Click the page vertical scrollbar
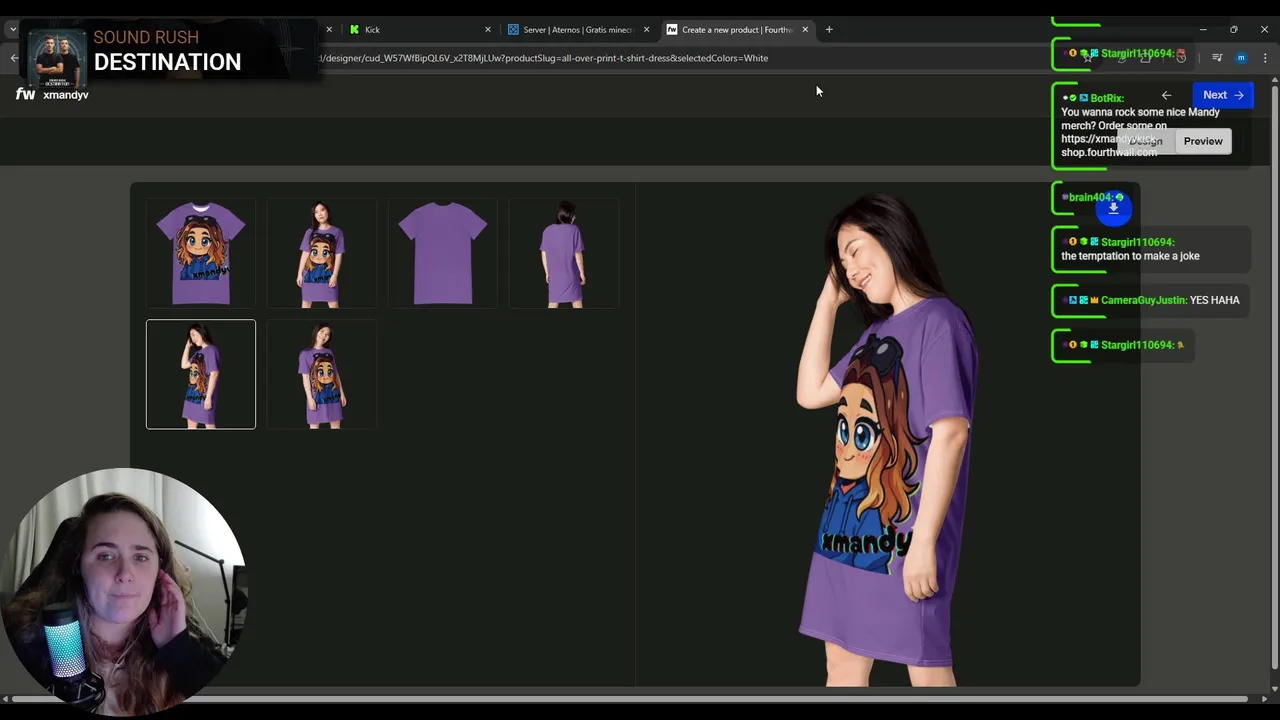 [1274, 380]
